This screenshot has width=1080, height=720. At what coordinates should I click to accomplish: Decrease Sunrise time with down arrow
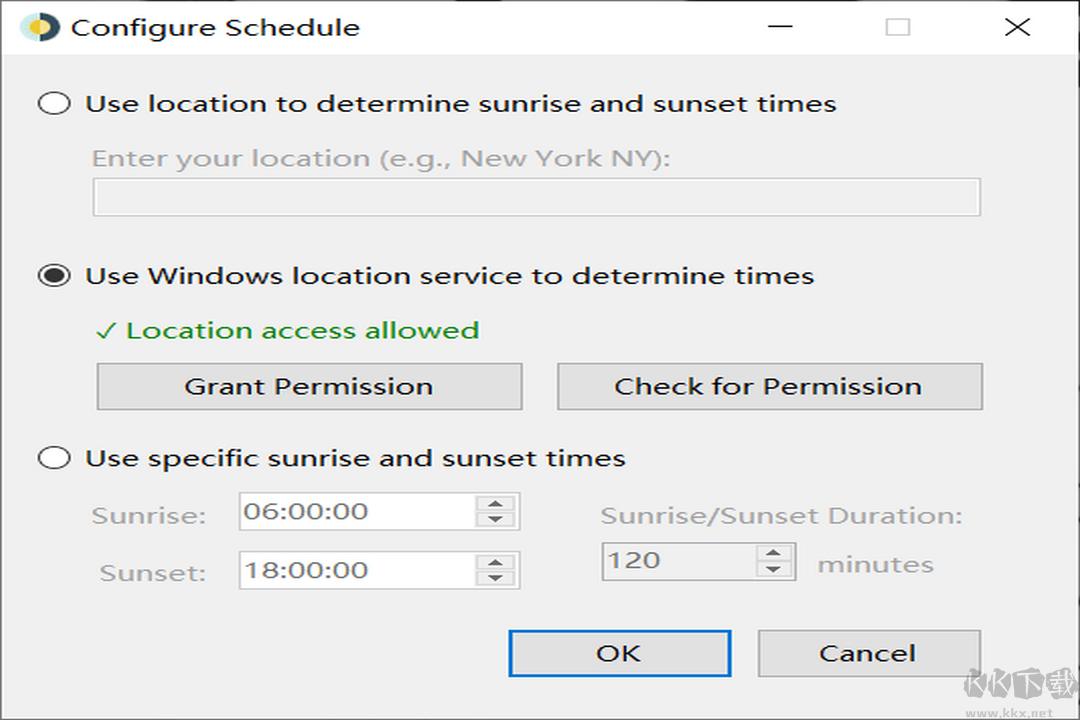tap(495, 520)
